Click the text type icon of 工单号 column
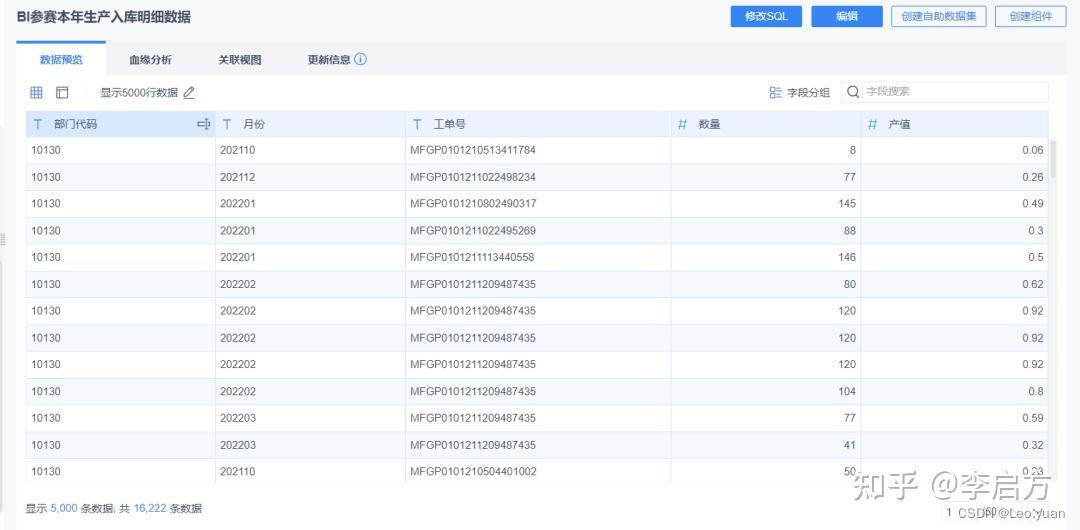 tap(417, 125)
